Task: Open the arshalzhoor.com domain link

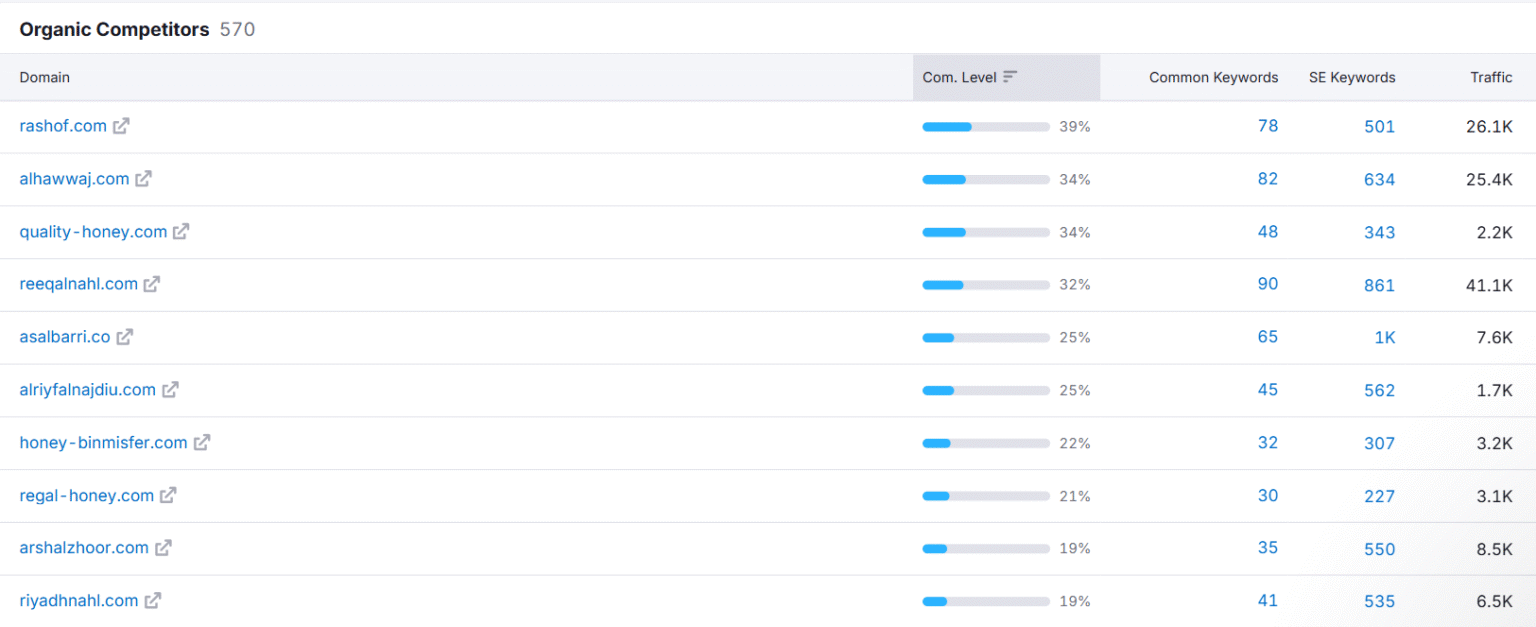Action: (84, 548)
